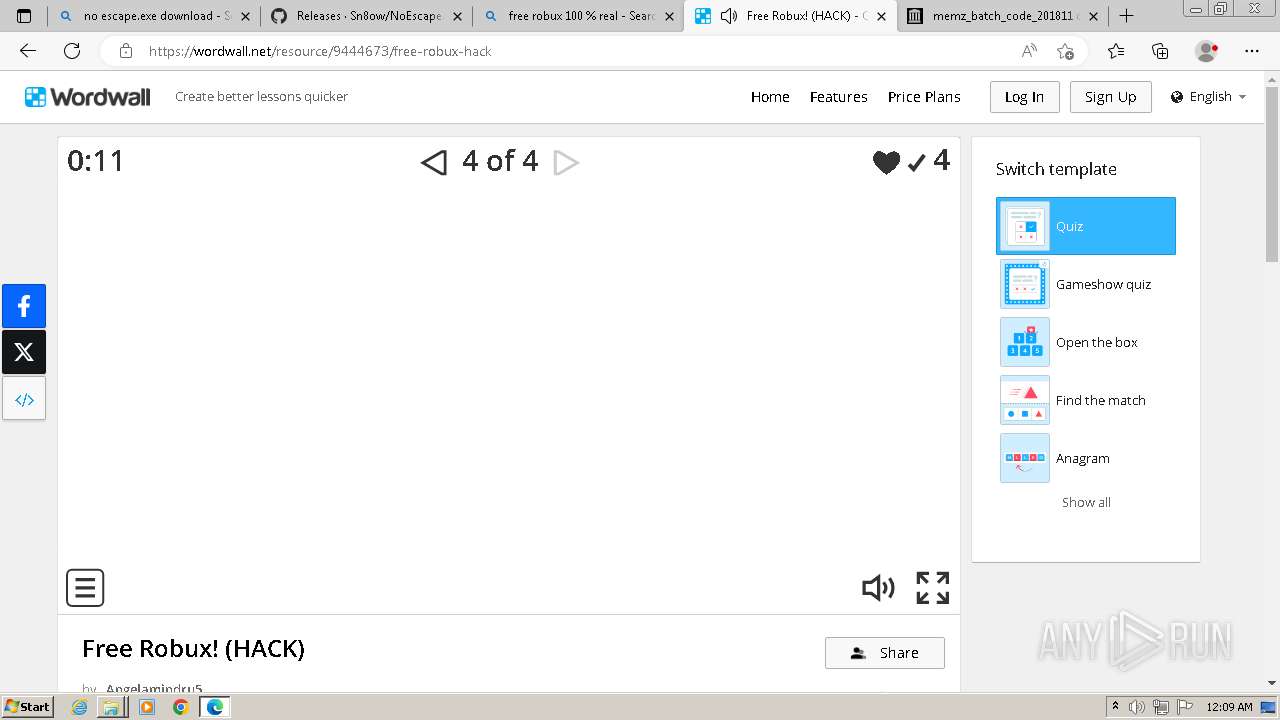Close the memz_batch_code tab
This screenshot has height=720, width=1280.
[1092, 16]
